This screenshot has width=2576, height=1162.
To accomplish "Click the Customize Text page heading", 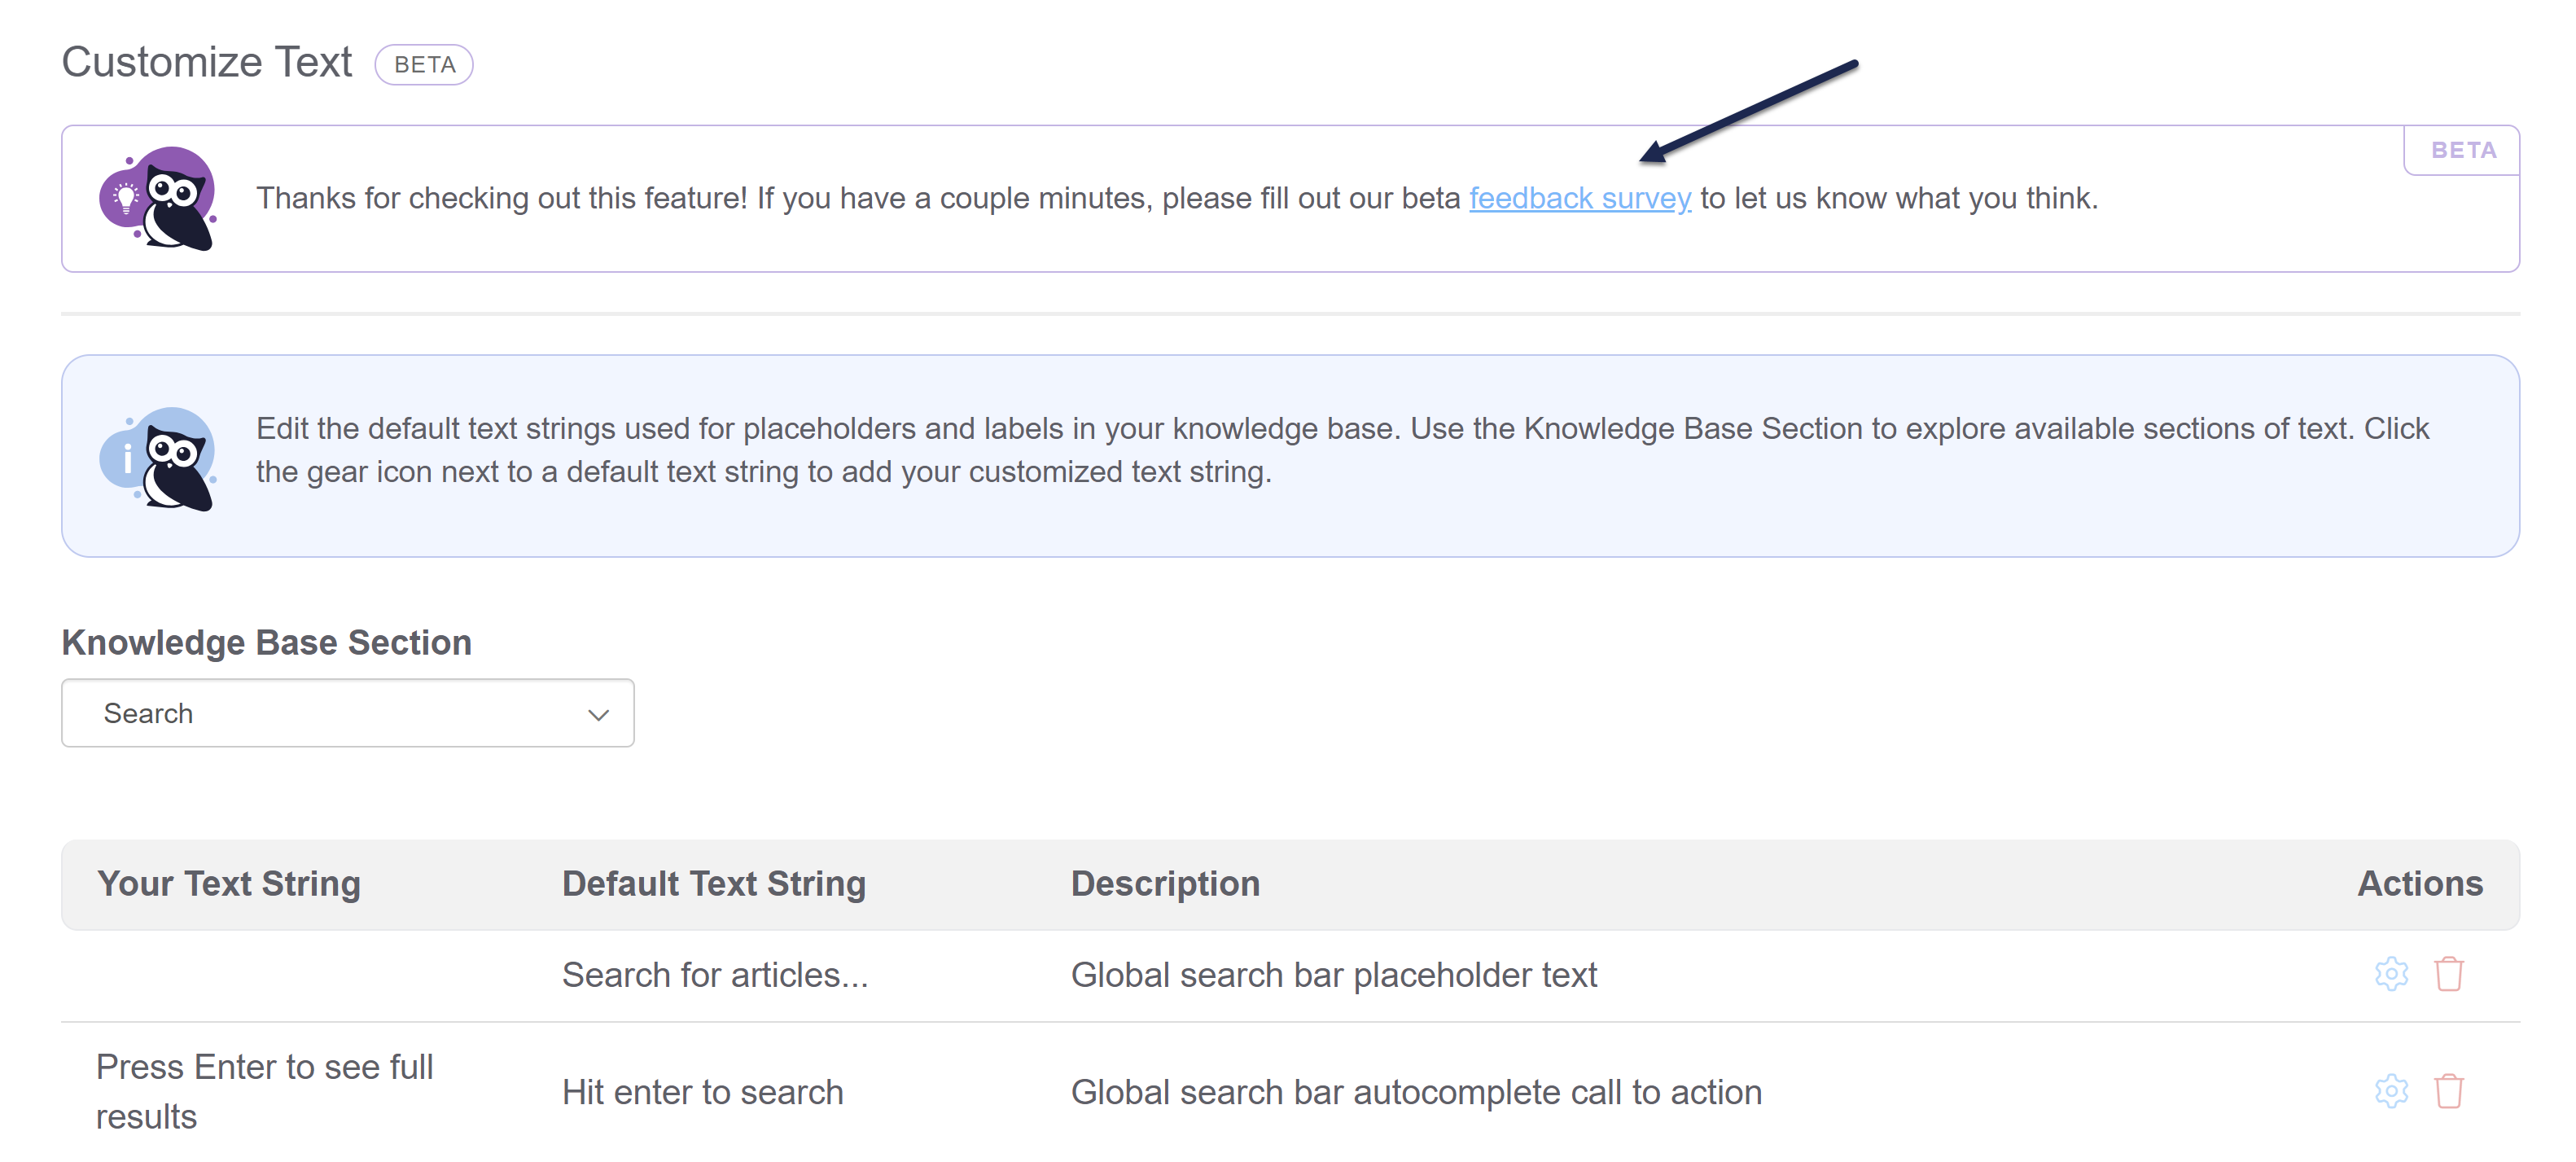I will (x=207, y=62).
